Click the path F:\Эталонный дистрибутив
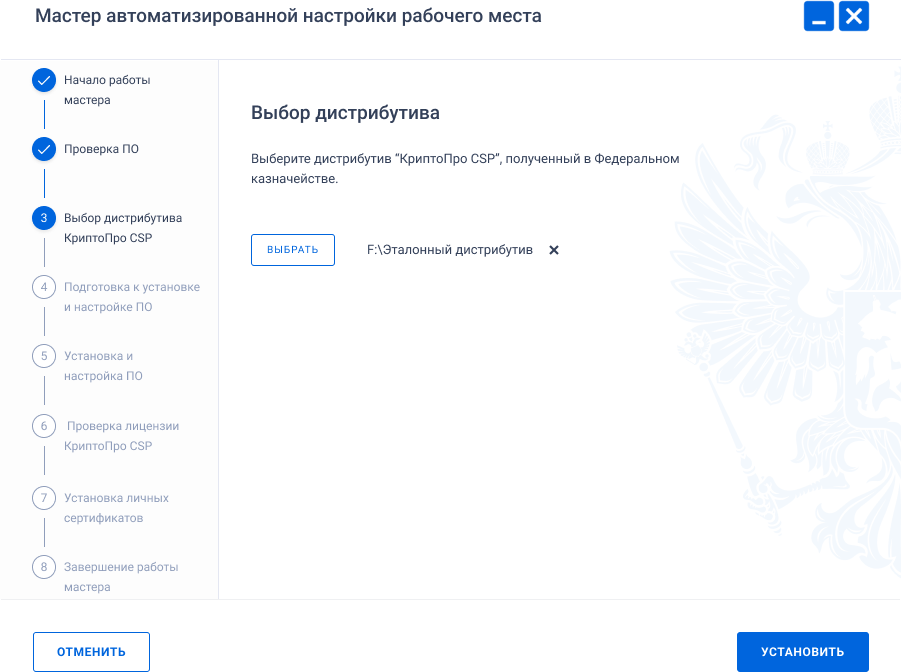Viewport: 901px width, 672px height. tap(450, 250)
